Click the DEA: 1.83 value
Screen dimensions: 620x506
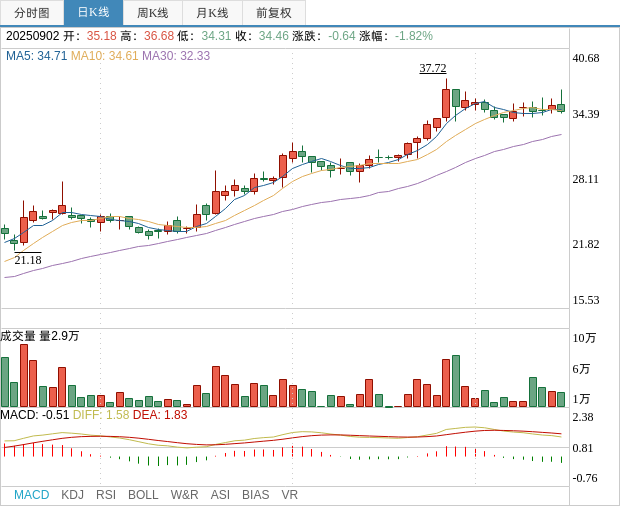[x=160, y=415]
